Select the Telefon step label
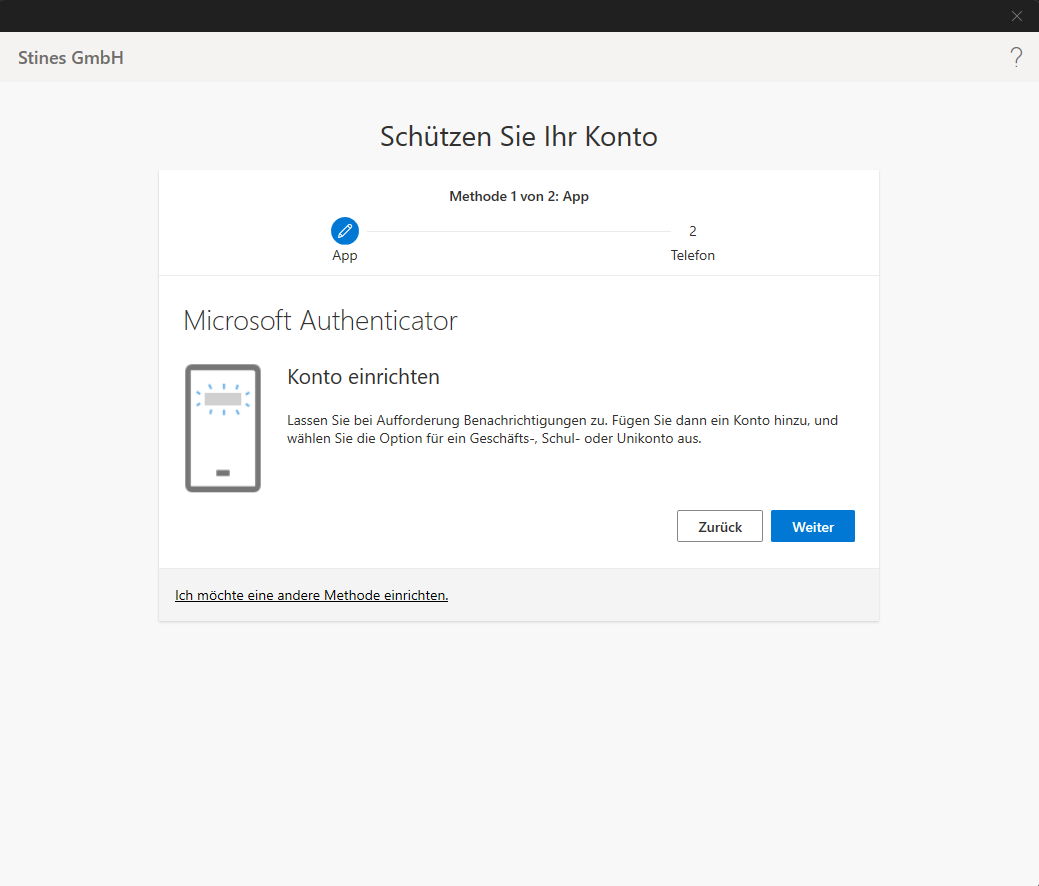 (x=692, y=256)
